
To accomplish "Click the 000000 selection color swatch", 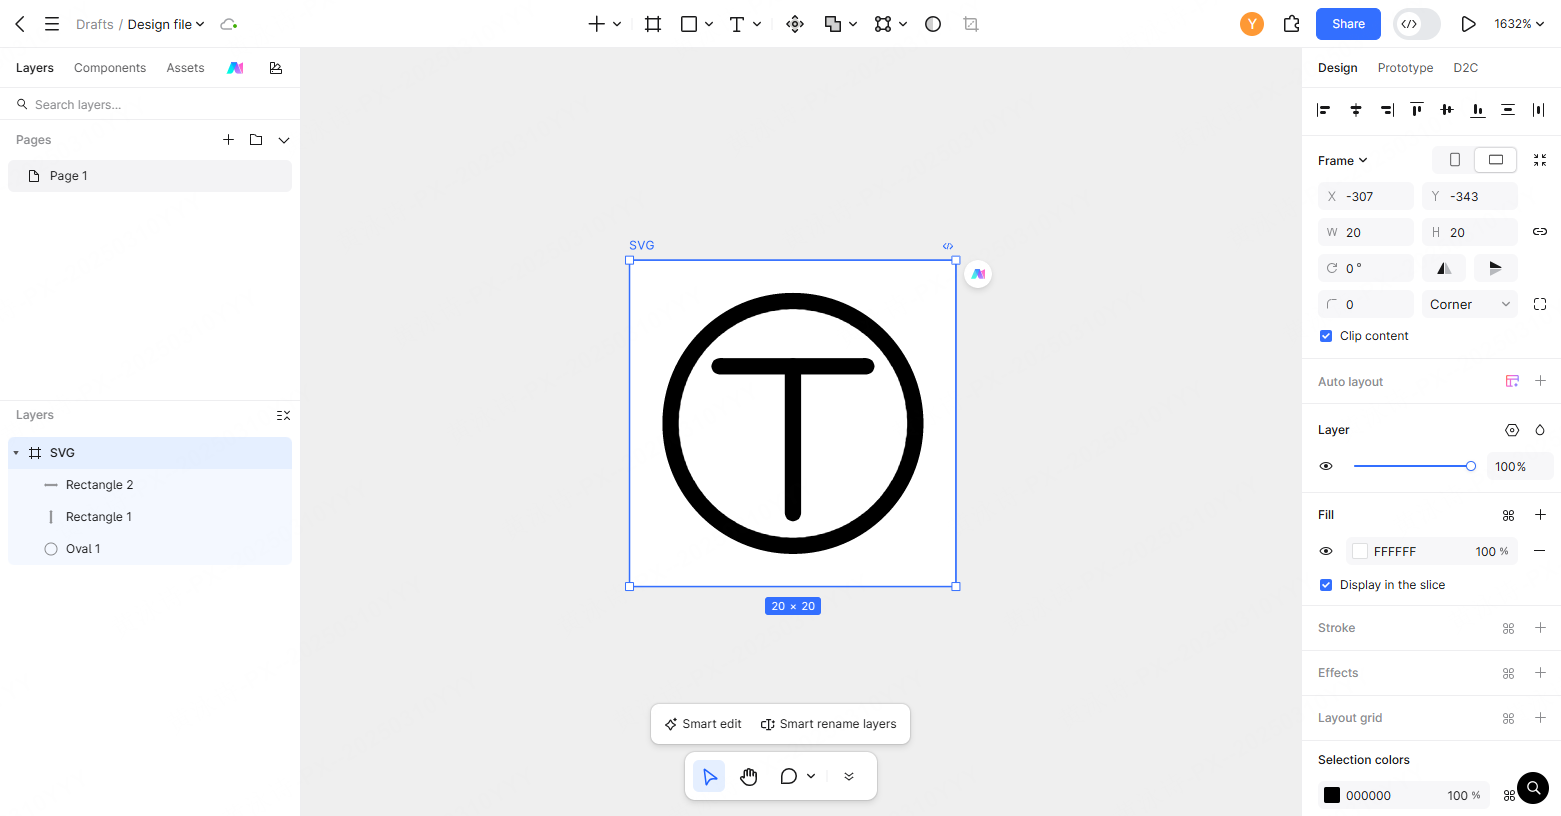I will pyautogui.click(x=1332, y=795).
